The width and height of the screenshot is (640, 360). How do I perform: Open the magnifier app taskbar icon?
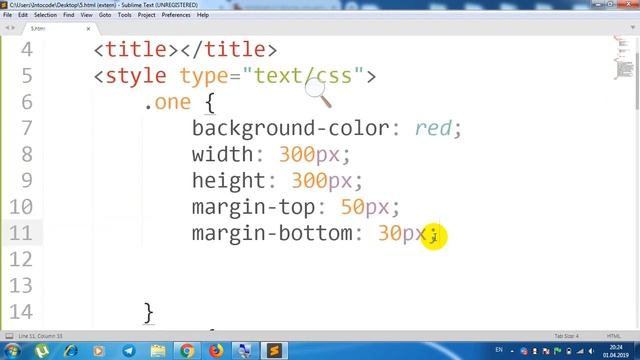(245, 351)
